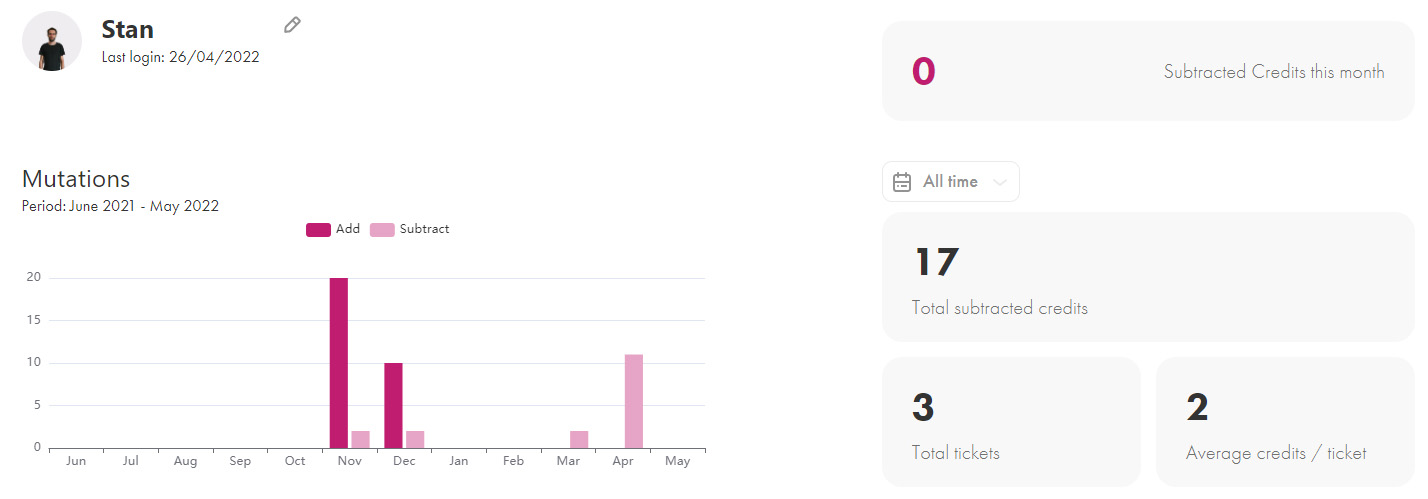This screenshot has height=499, width=1428.
Task: Expand the All time dropdown chevron
Action: [999, 182]
